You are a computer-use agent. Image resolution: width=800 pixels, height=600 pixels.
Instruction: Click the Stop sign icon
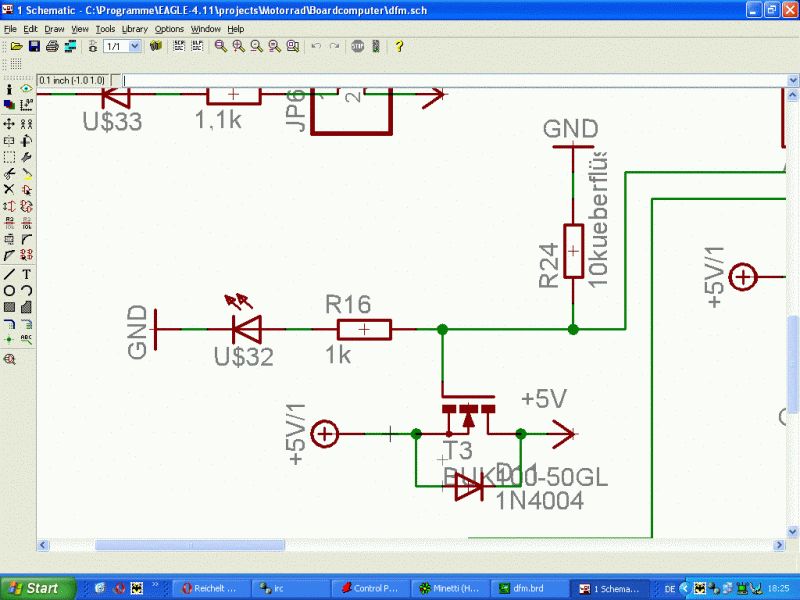(x=358, y=46)
